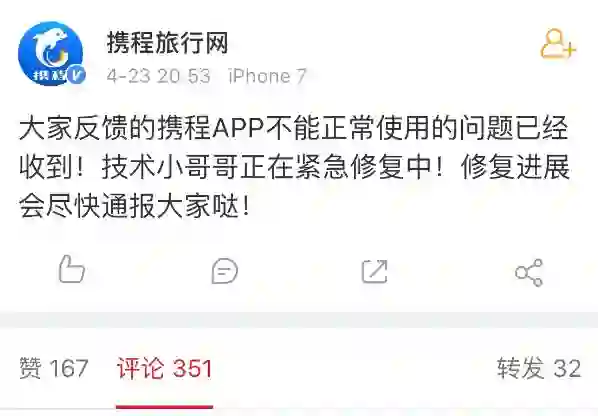Open the Ctrip dolphin avatar
This screenshot has height=416, width=598.
(51, 53)
